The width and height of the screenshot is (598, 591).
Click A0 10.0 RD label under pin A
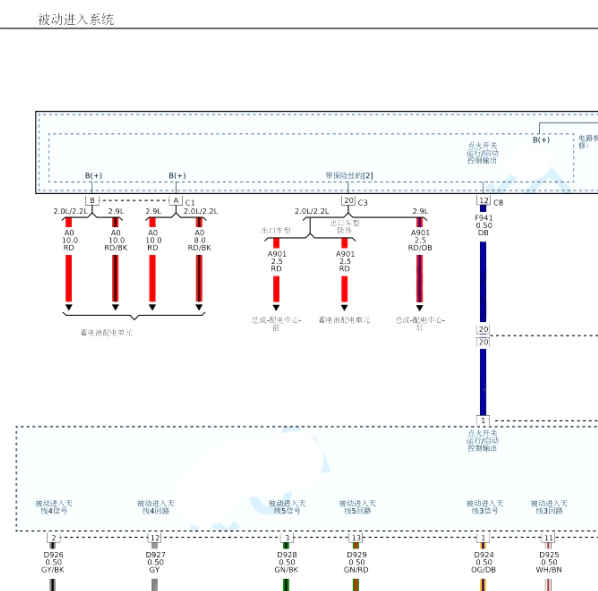point(153,240)
